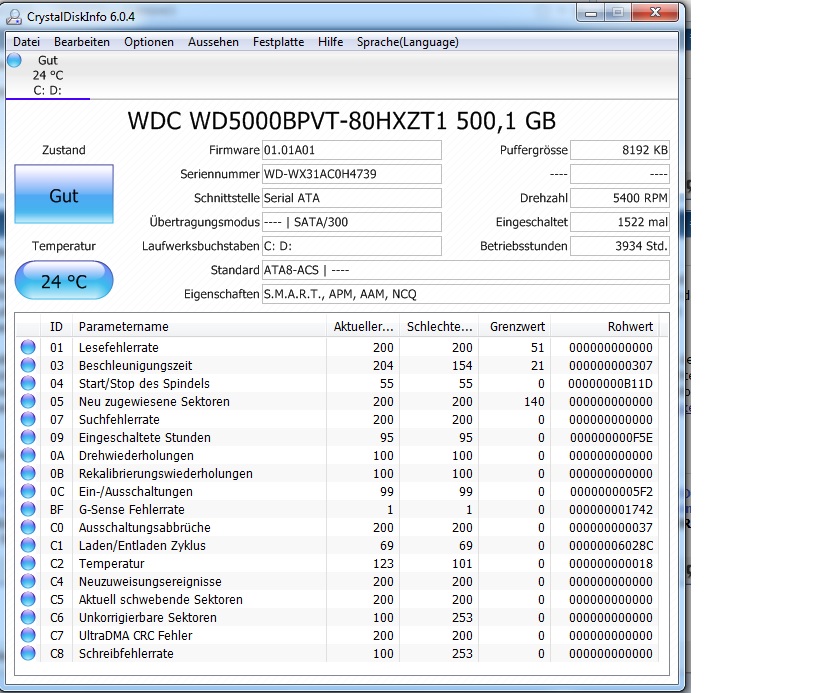The height and width of the screenshot is (693, 819).
Task: Click the Betriebsstunden 3934 Std. field
Action: coord(619,246)
